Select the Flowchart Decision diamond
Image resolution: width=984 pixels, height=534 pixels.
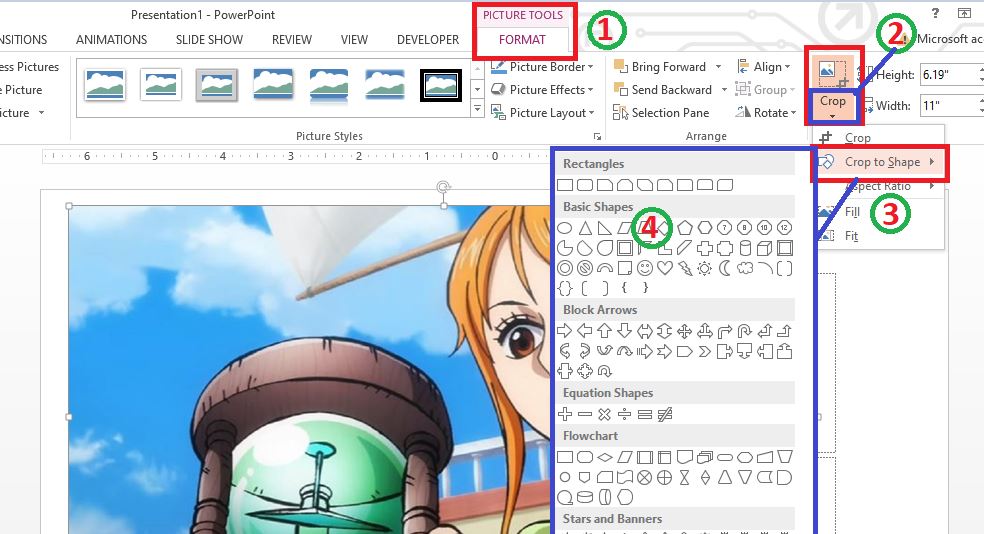point(605,457)
